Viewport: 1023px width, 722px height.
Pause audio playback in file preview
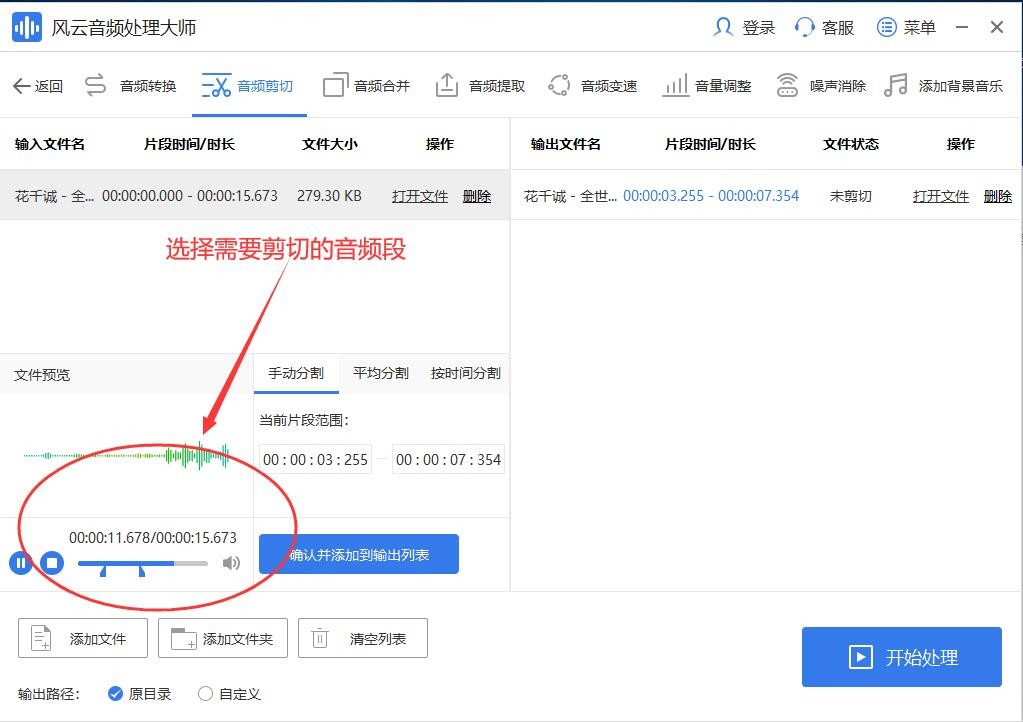pos(20,563)
